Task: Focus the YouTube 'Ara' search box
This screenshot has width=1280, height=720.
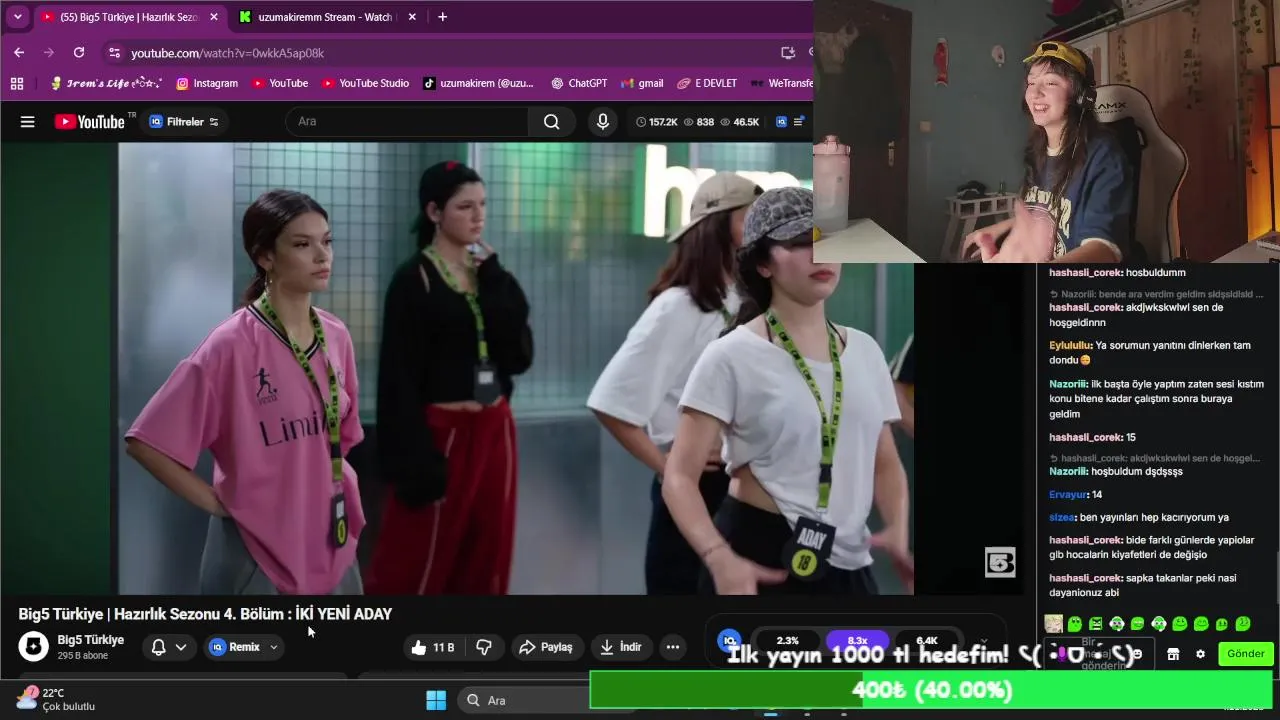Action: (407, 121)
